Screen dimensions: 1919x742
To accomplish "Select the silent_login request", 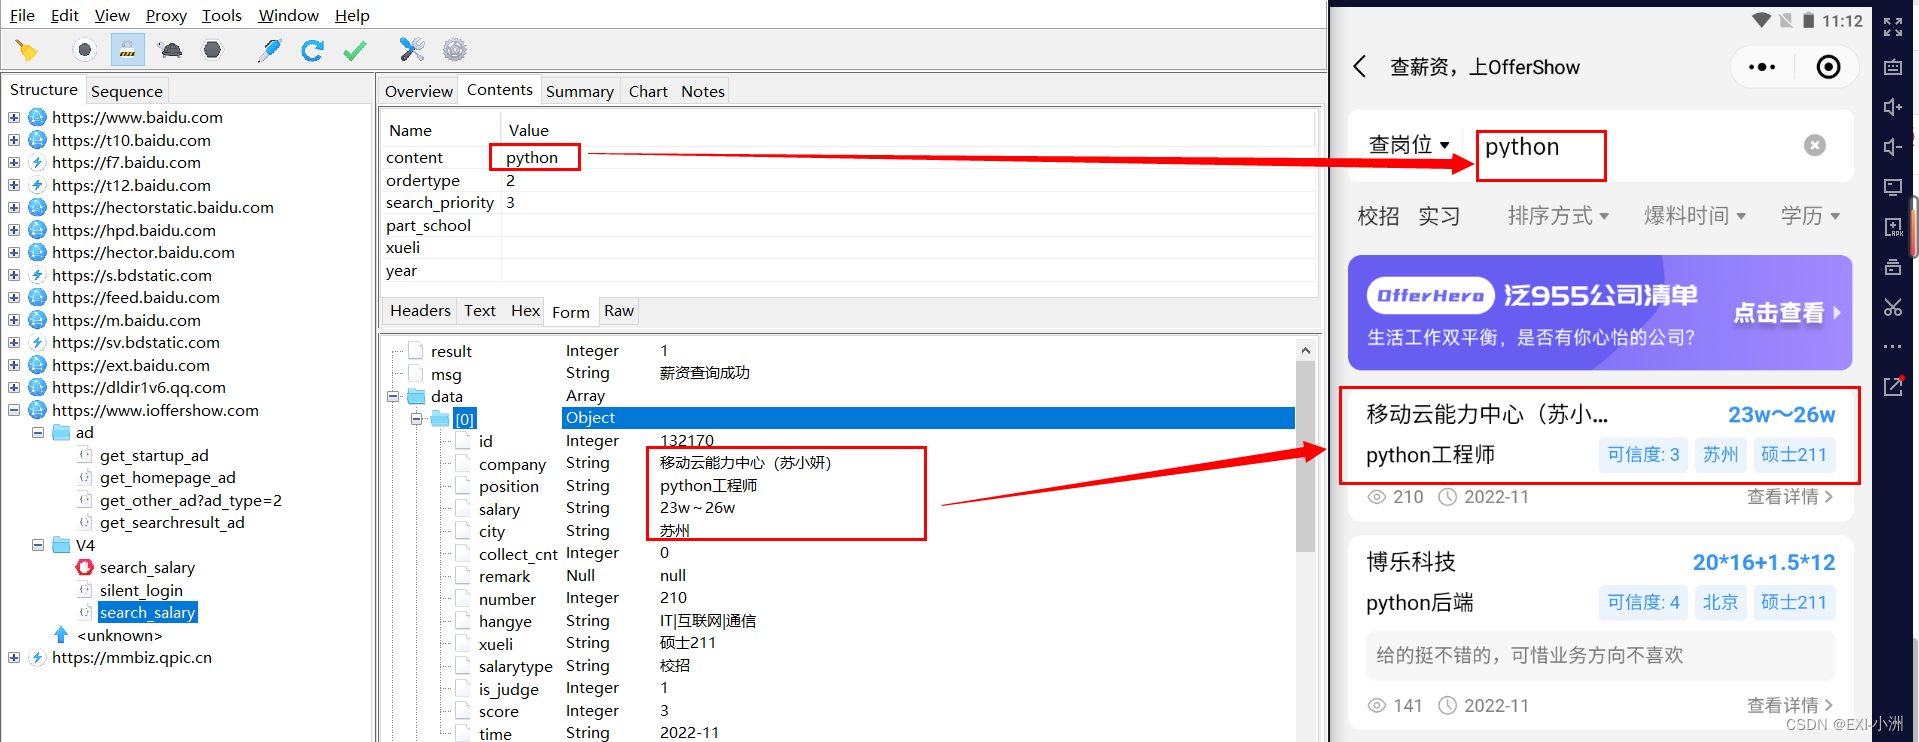I will pos(141,590).
